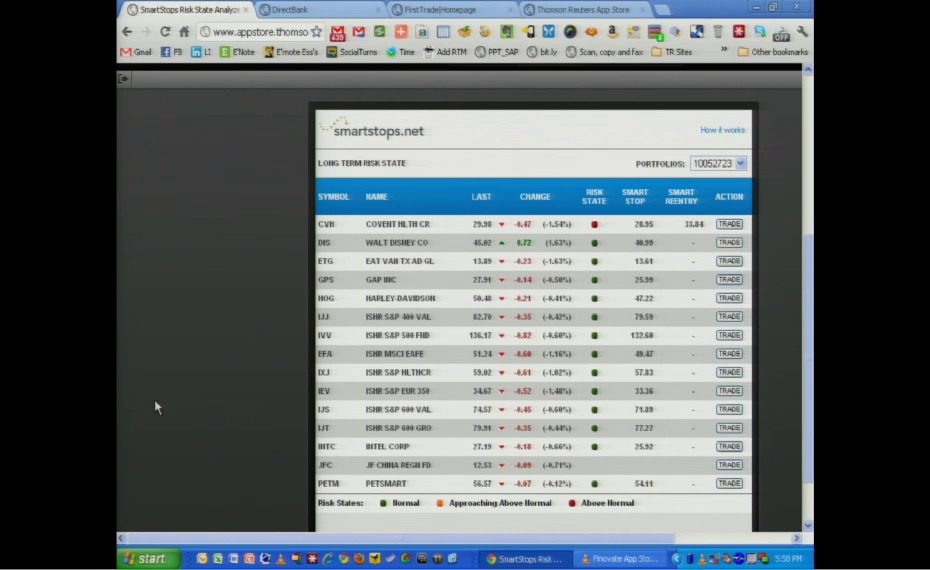Image resolution: width=930 pixels, height=570 pixels.
Task: Go back with the browser back arrow
Action: tap(127, 32)
